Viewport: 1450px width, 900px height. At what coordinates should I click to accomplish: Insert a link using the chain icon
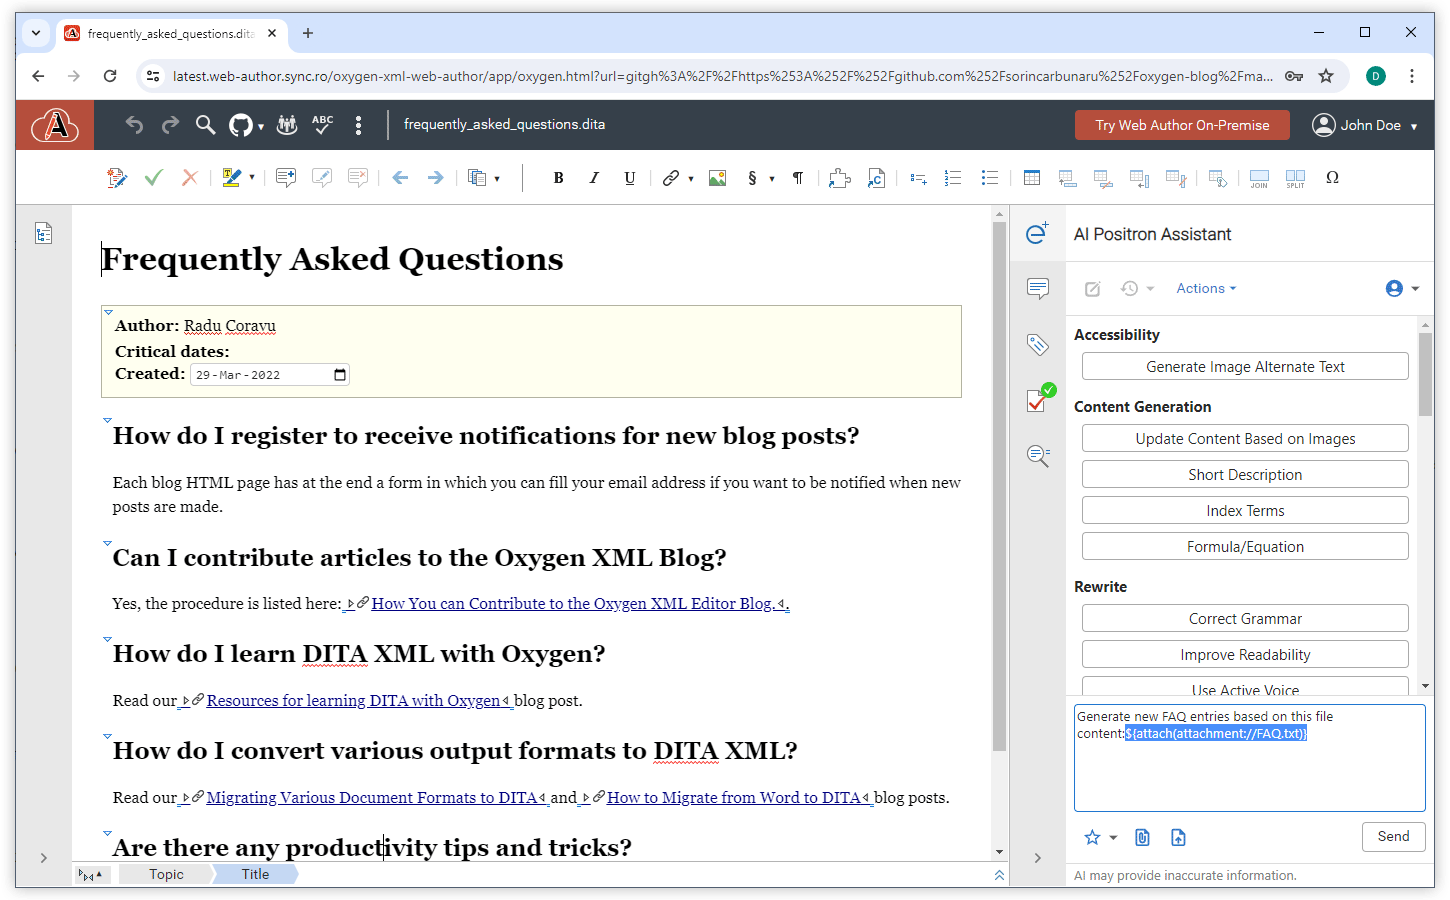[670, 178]
